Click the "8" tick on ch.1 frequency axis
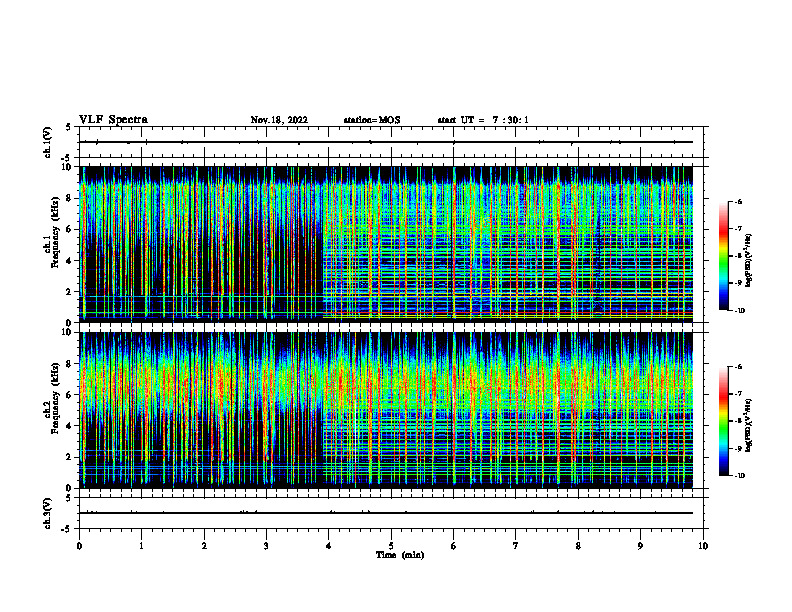This screenshot has width=792, height=612. pyautogui.click(x=70, y=198)
